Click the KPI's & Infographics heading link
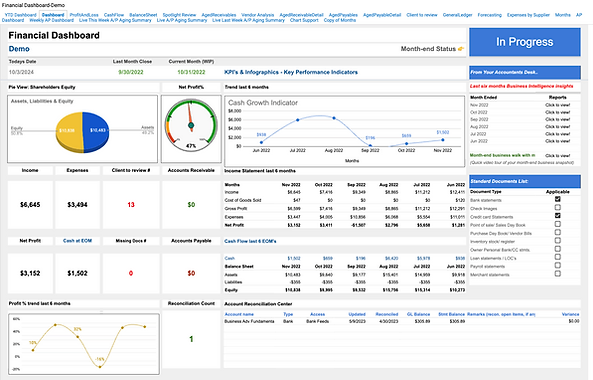The height and width of the screenshot is (380, 593). [291, 72]
